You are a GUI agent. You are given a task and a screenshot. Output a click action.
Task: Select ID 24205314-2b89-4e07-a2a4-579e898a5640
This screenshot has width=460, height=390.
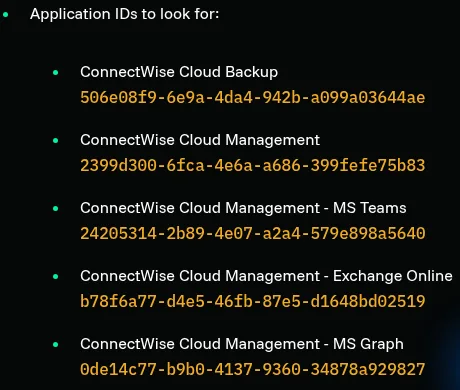pyautogui.click(x=253, y=234)
